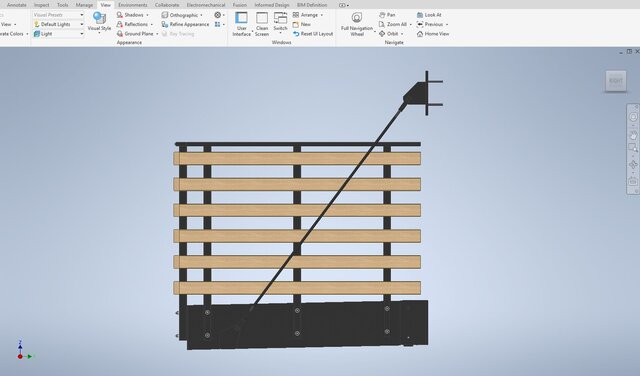The width and height of the screenshot is (640, 376).
Task: Click the navigation bar Zoom window icon
Action: (633, 148)
